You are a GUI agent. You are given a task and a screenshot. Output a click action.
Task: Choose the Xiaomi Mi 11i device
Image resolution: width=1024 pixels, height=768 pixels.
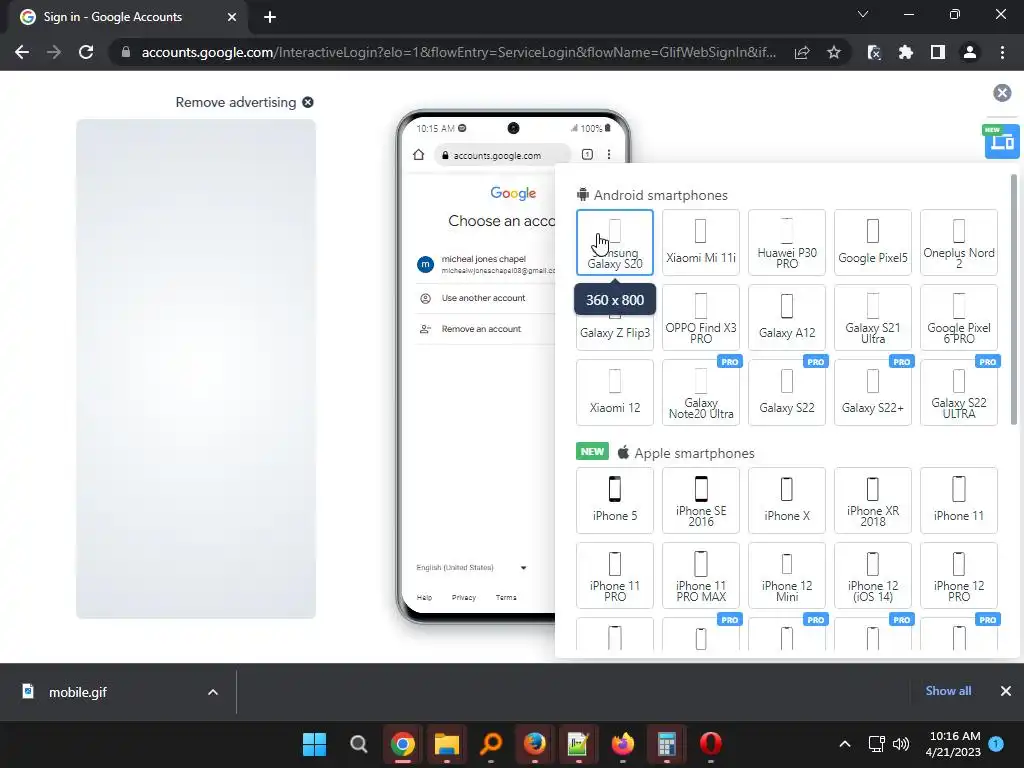[x=701, y=242]
